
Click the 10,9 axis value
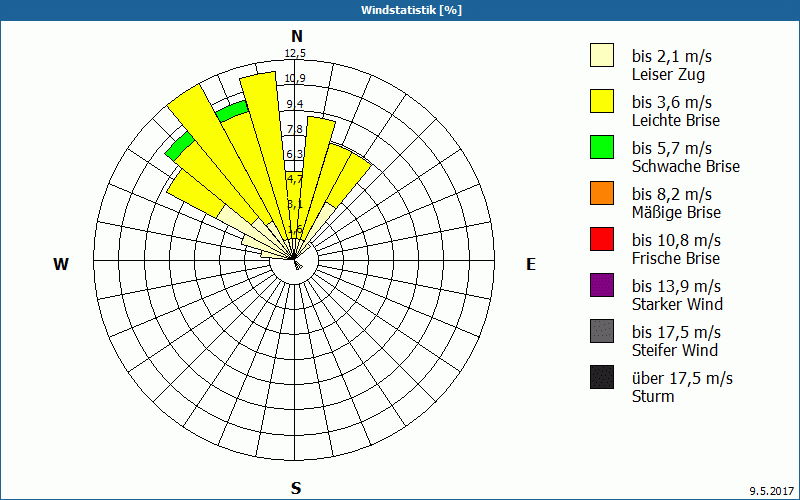coord(295,78)
